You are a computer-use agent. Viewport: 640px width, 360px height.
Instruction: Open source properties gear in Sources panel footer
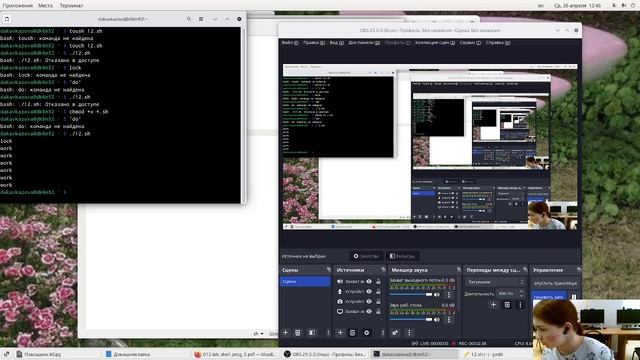[x=367, y=333]
